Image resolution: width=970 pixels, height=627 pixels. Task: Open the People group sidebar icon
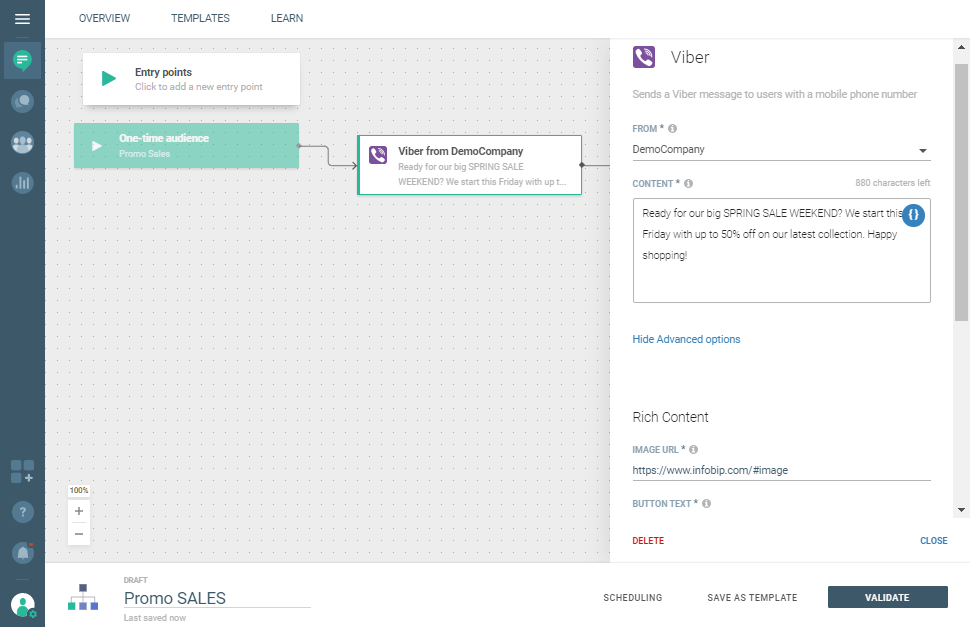[22, 143]
